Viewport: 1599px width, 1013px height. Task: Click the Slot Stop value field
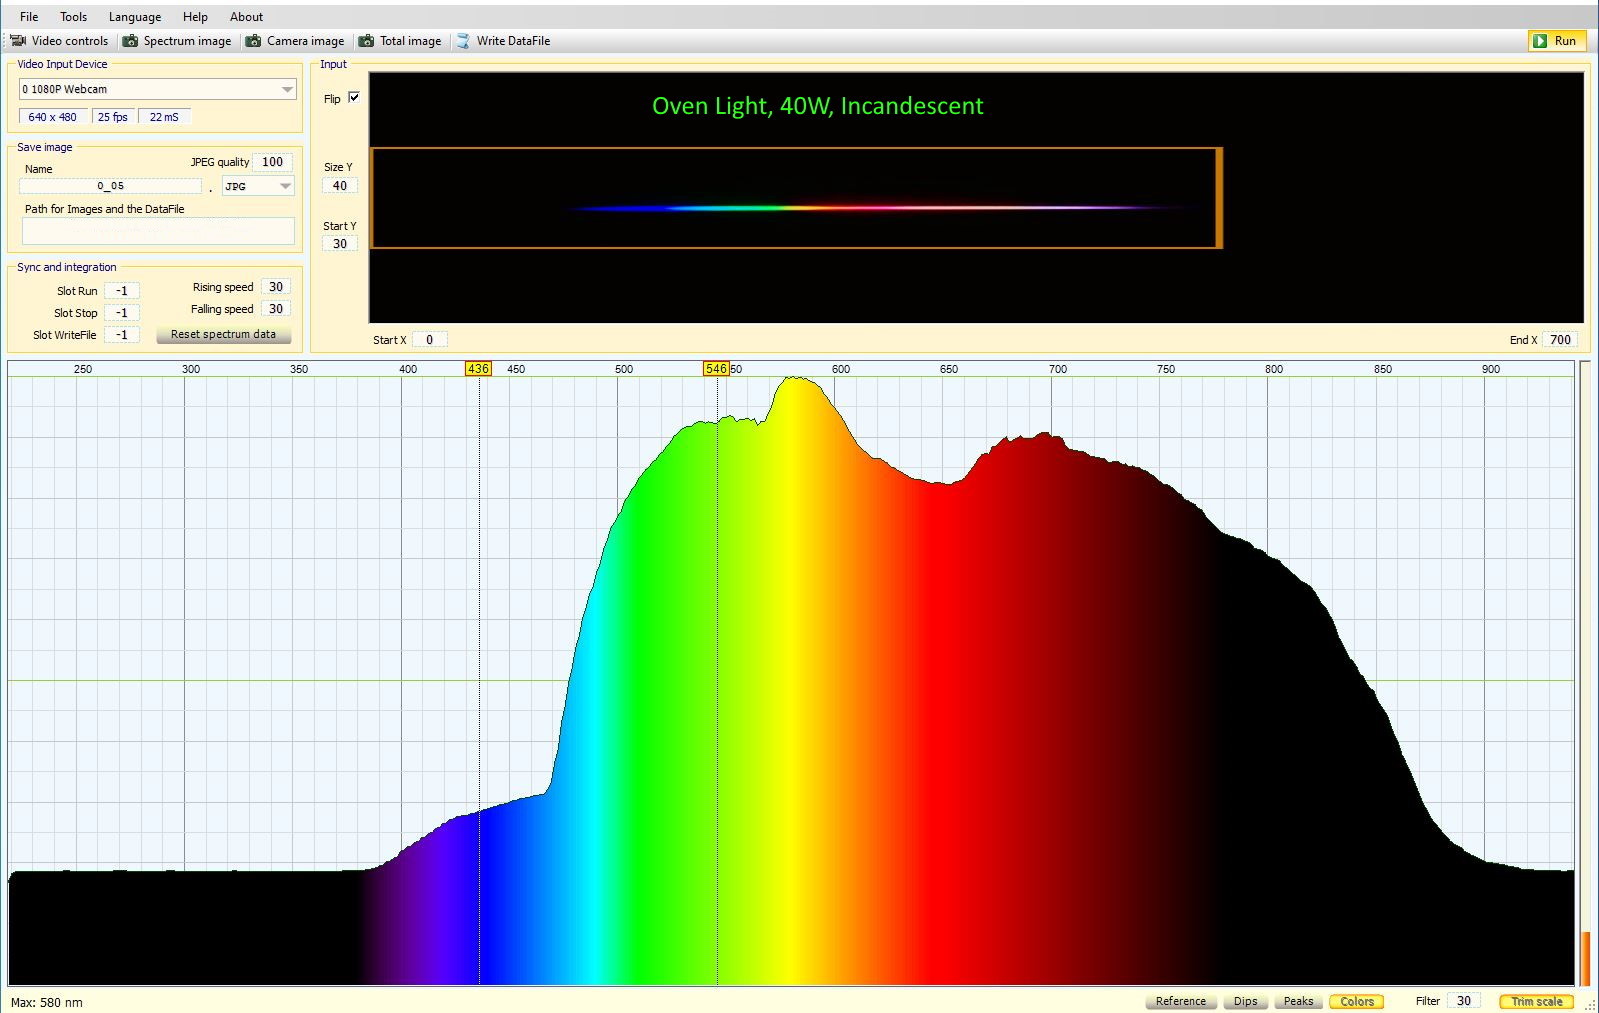click(x=122, y=313)
